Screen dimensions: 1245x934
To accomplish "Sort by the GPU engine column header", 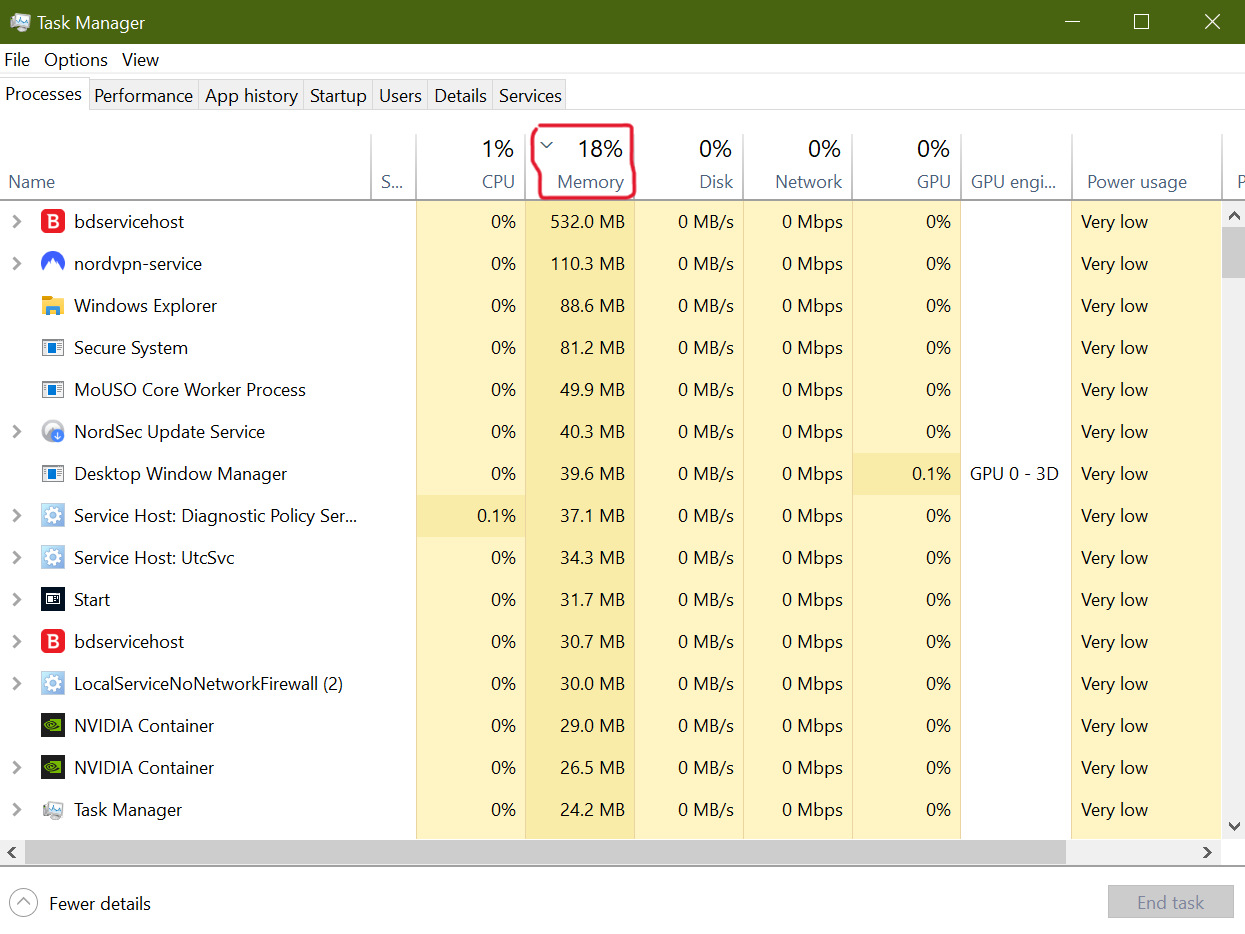I will tap(1016, 167).
